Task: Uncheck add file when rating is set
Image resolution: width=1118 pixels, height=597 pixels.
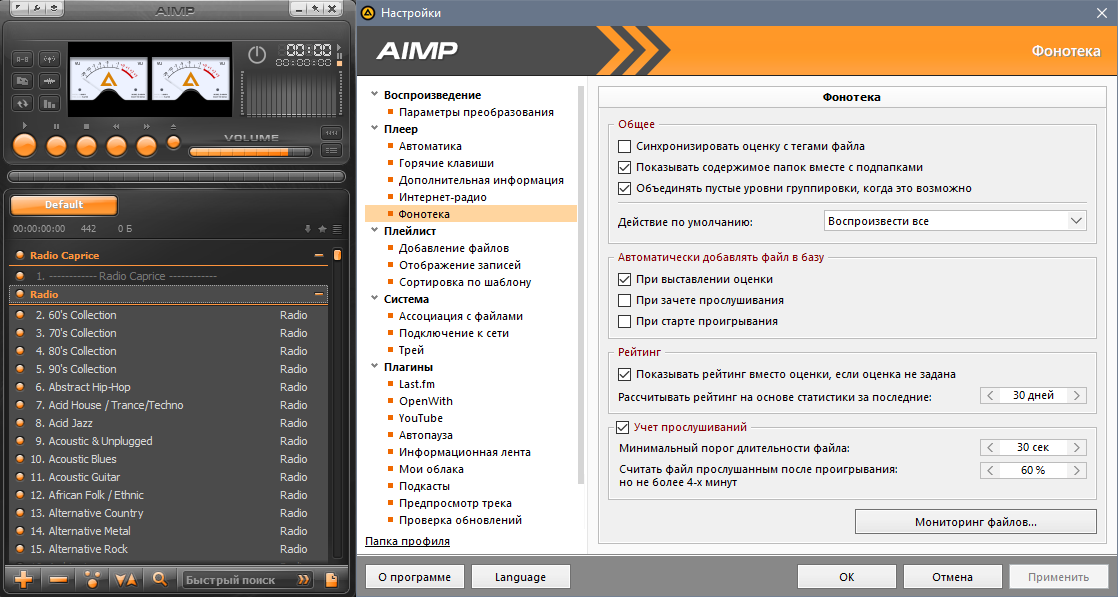Action: click(x=625, y=280)
